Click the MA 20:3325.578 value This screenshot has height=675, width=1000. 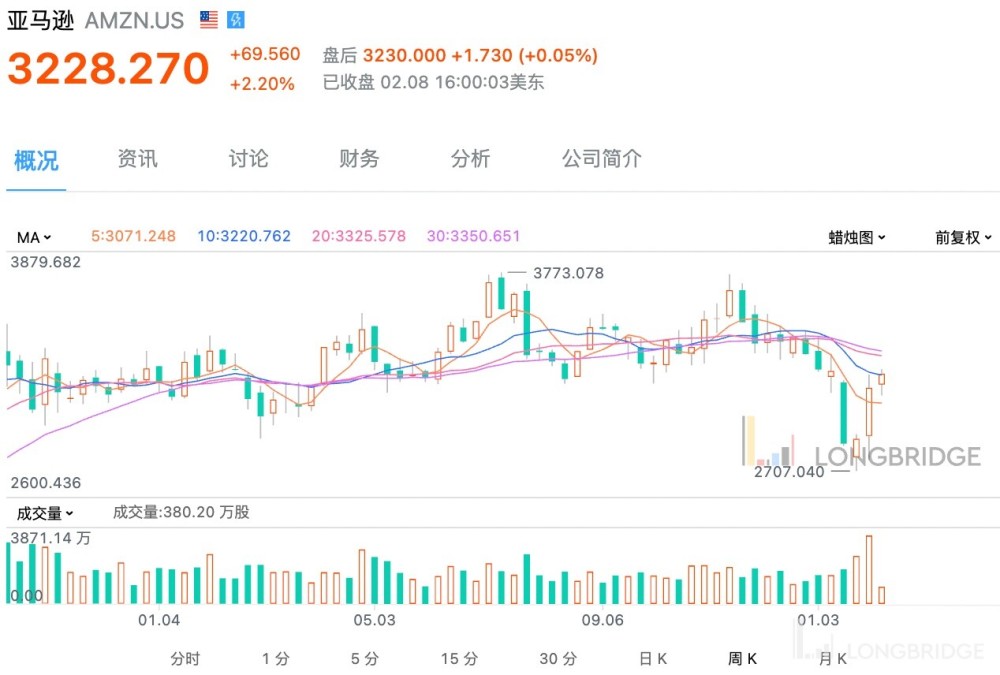coord(358,236)
